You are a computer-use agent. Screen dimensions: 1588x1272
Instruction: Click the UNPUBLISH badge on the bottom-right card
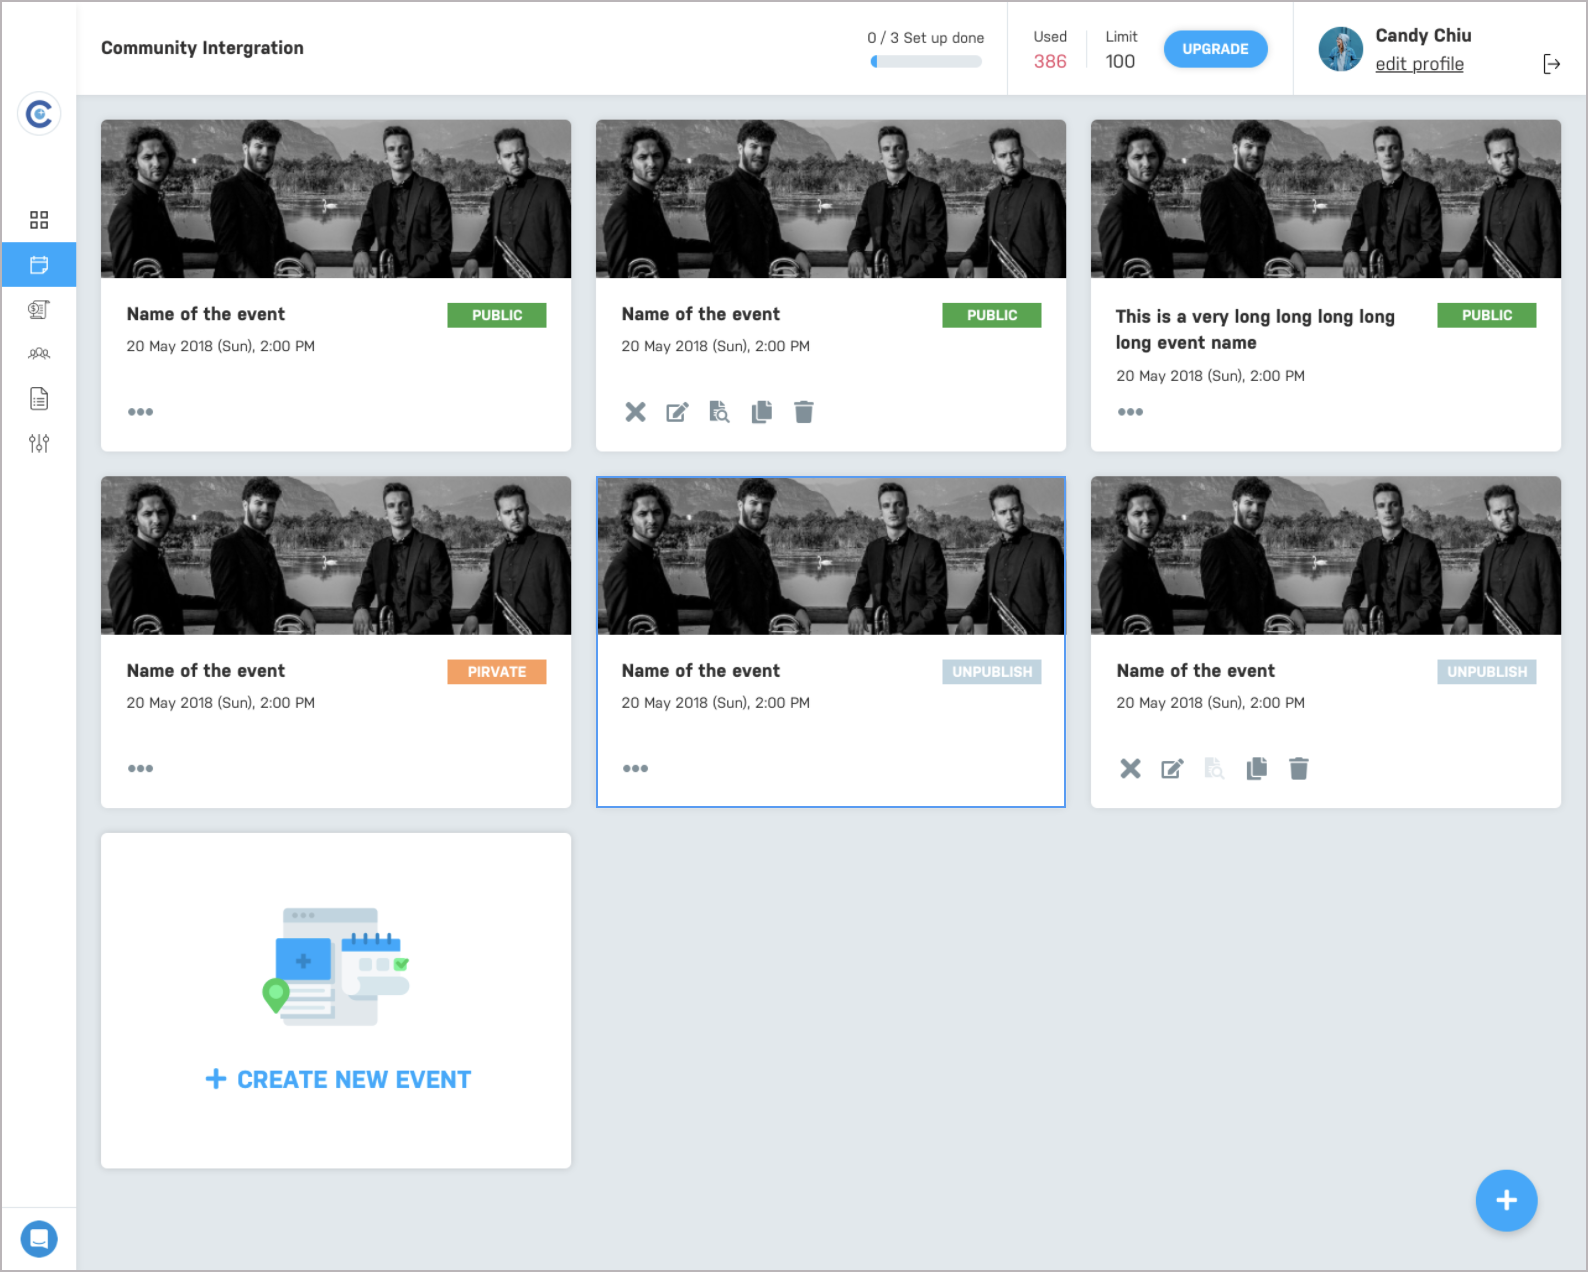(1487, 672)
